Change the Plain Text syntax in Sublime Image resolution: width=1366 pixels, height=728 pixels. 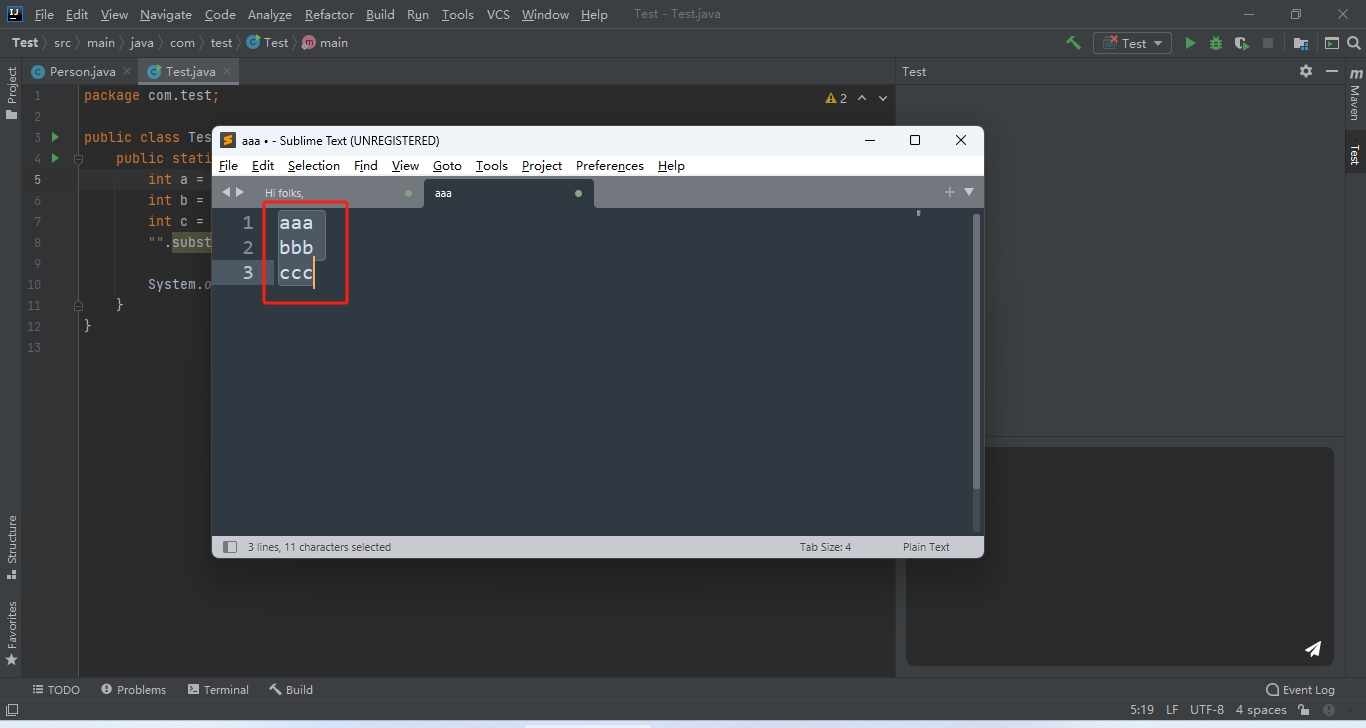coord(926,547)
